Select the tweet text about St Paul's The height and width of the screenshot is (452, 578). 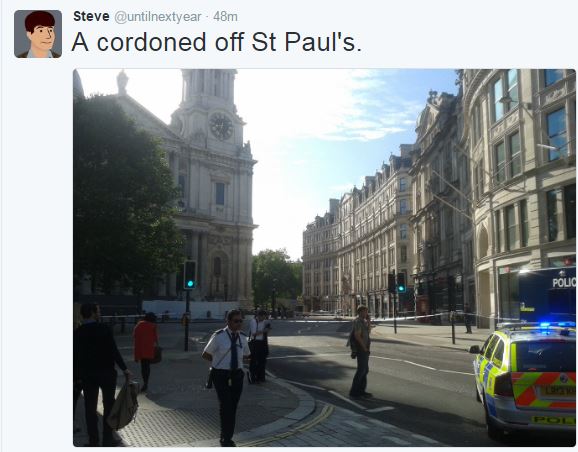(216, 42)
